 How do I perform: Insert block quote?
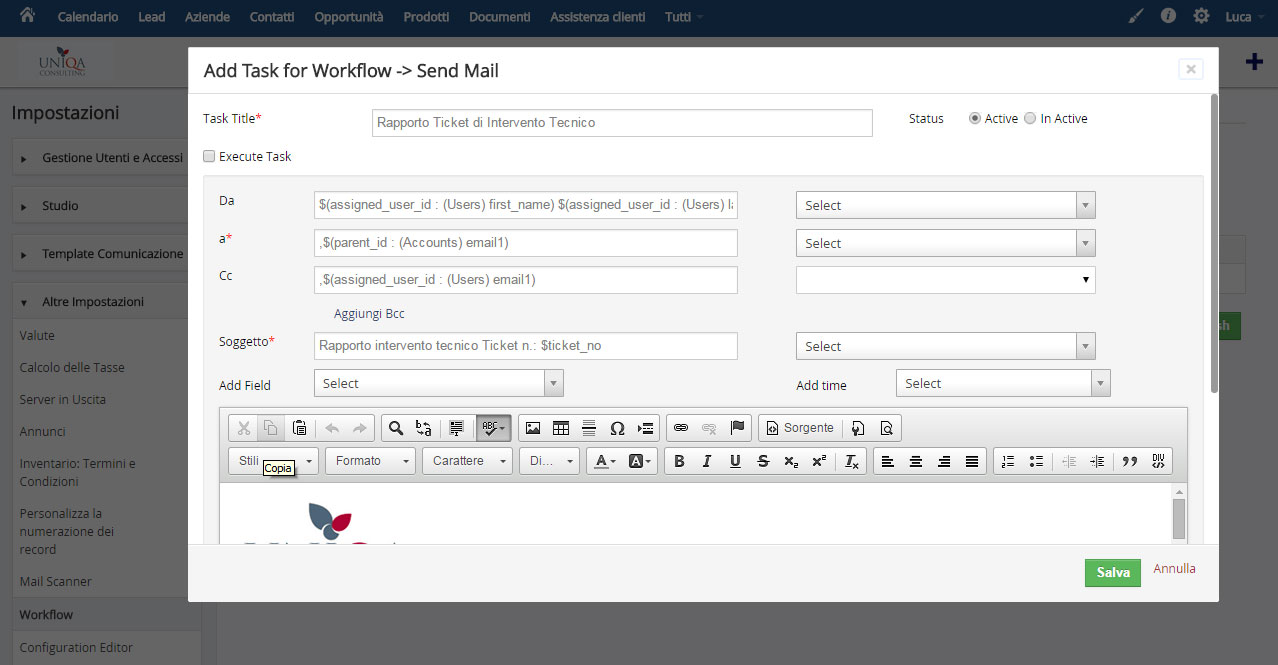click(1130, 461)
